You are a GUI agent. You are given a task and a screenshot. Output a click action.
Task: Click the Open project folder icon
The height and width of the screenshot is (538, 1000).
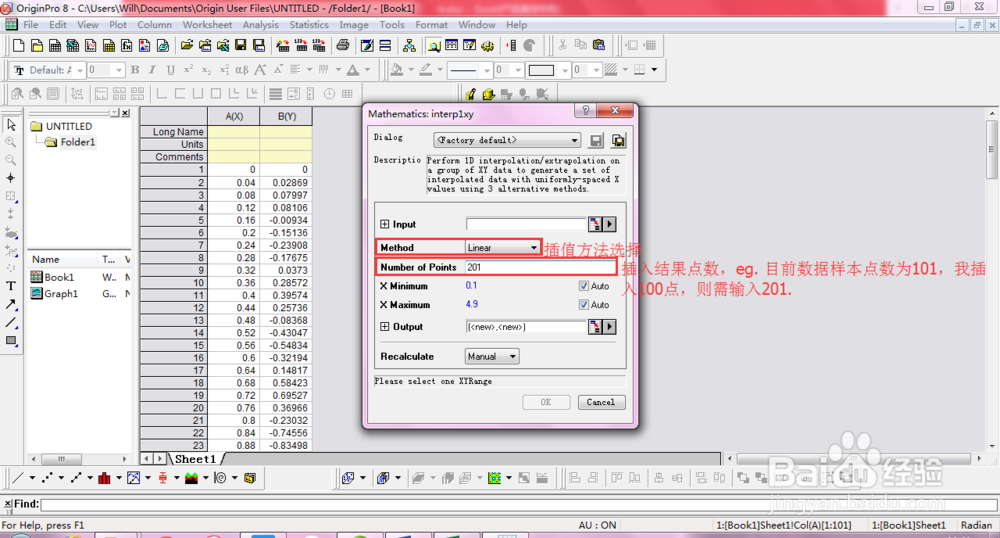pyautogui.click(x=187, y=45)
